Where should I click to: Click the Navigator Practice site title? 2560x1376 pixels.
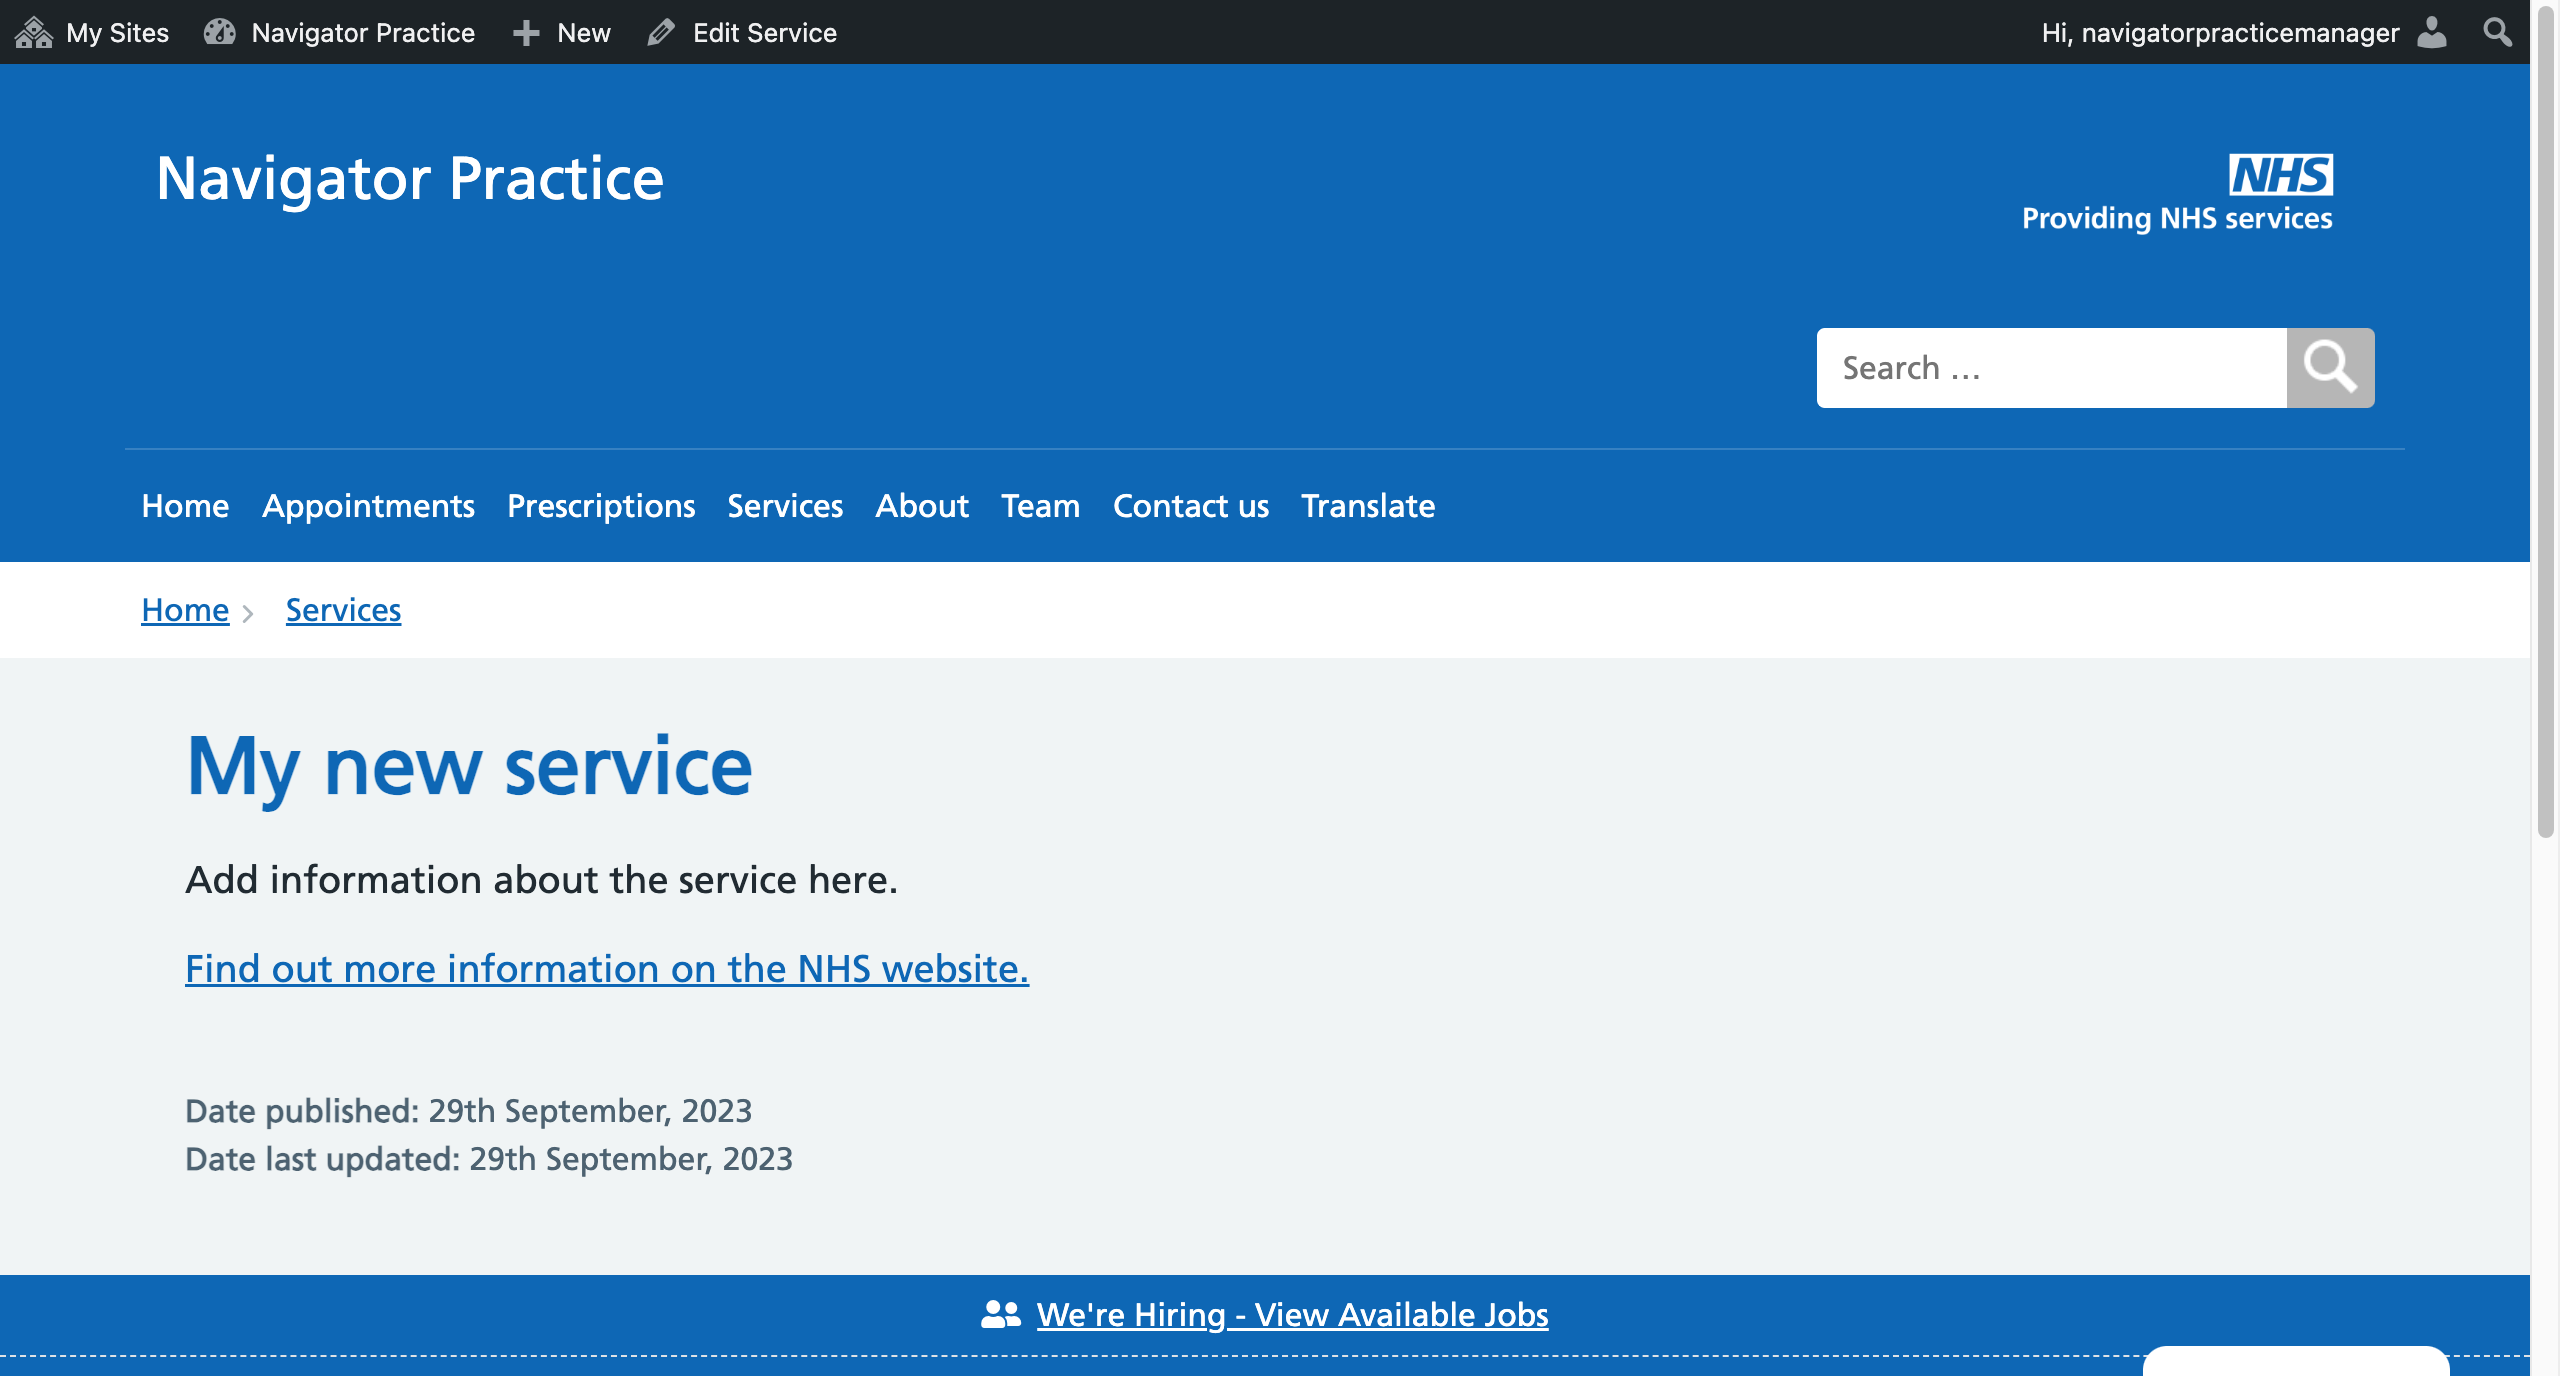410,180
